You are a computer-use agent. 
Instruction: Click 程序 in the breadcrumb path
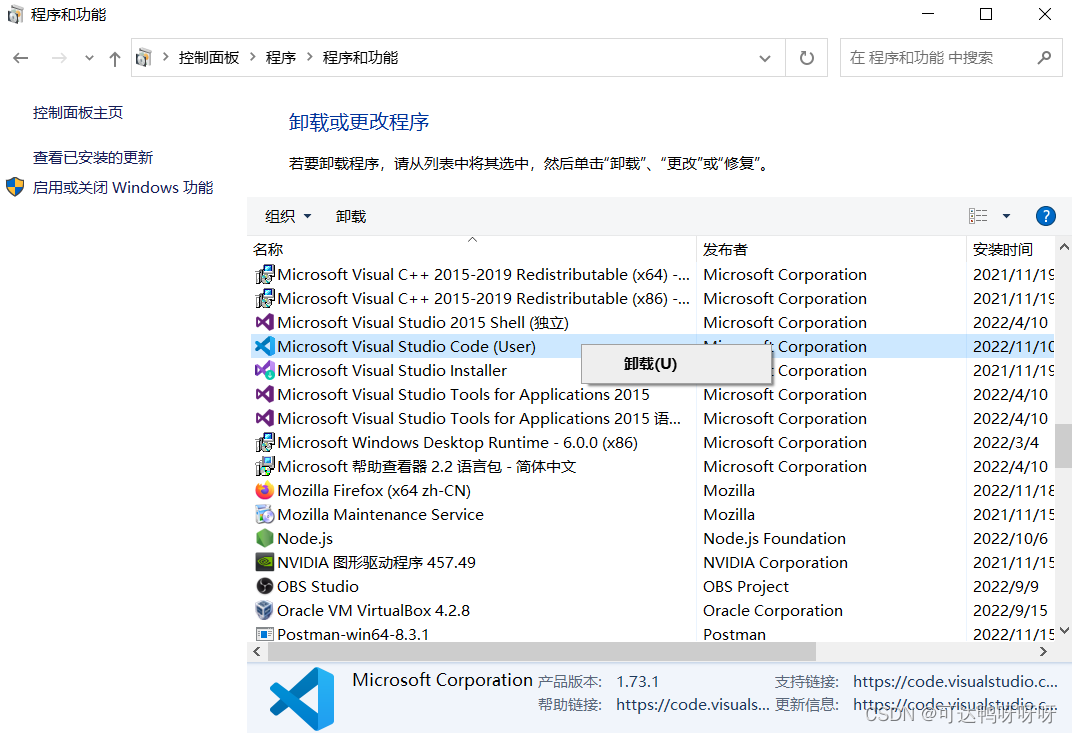tap(280, 57)
